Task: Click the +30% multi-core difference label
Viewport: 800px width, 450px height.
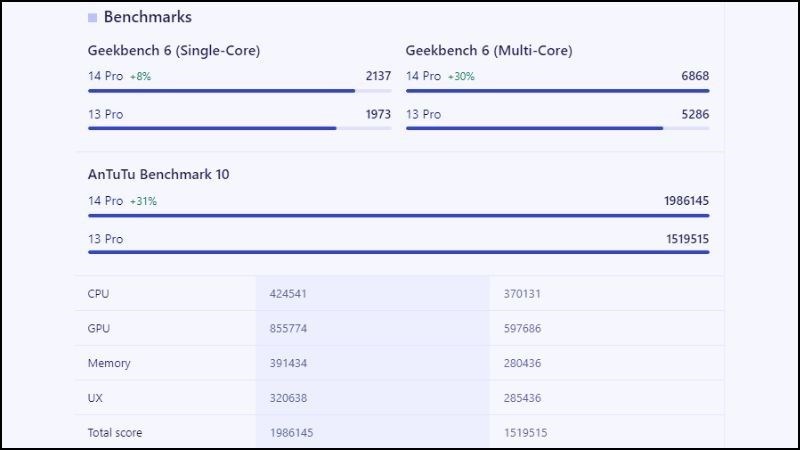Action: click(x=461, y=76)
